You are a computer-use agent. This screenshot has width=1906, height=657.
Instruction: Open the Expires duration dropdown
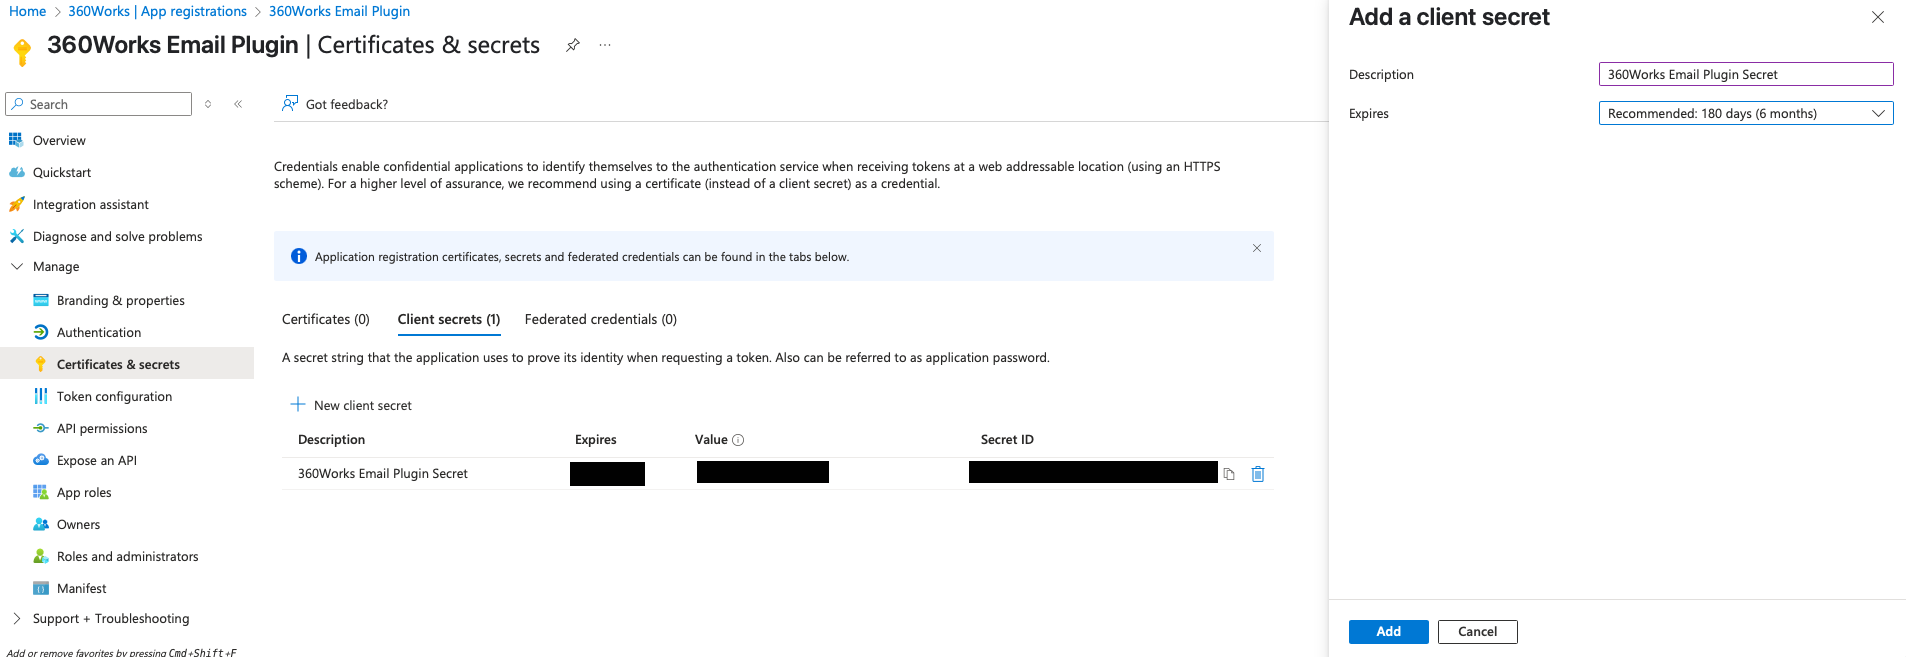pos(1746,114)
